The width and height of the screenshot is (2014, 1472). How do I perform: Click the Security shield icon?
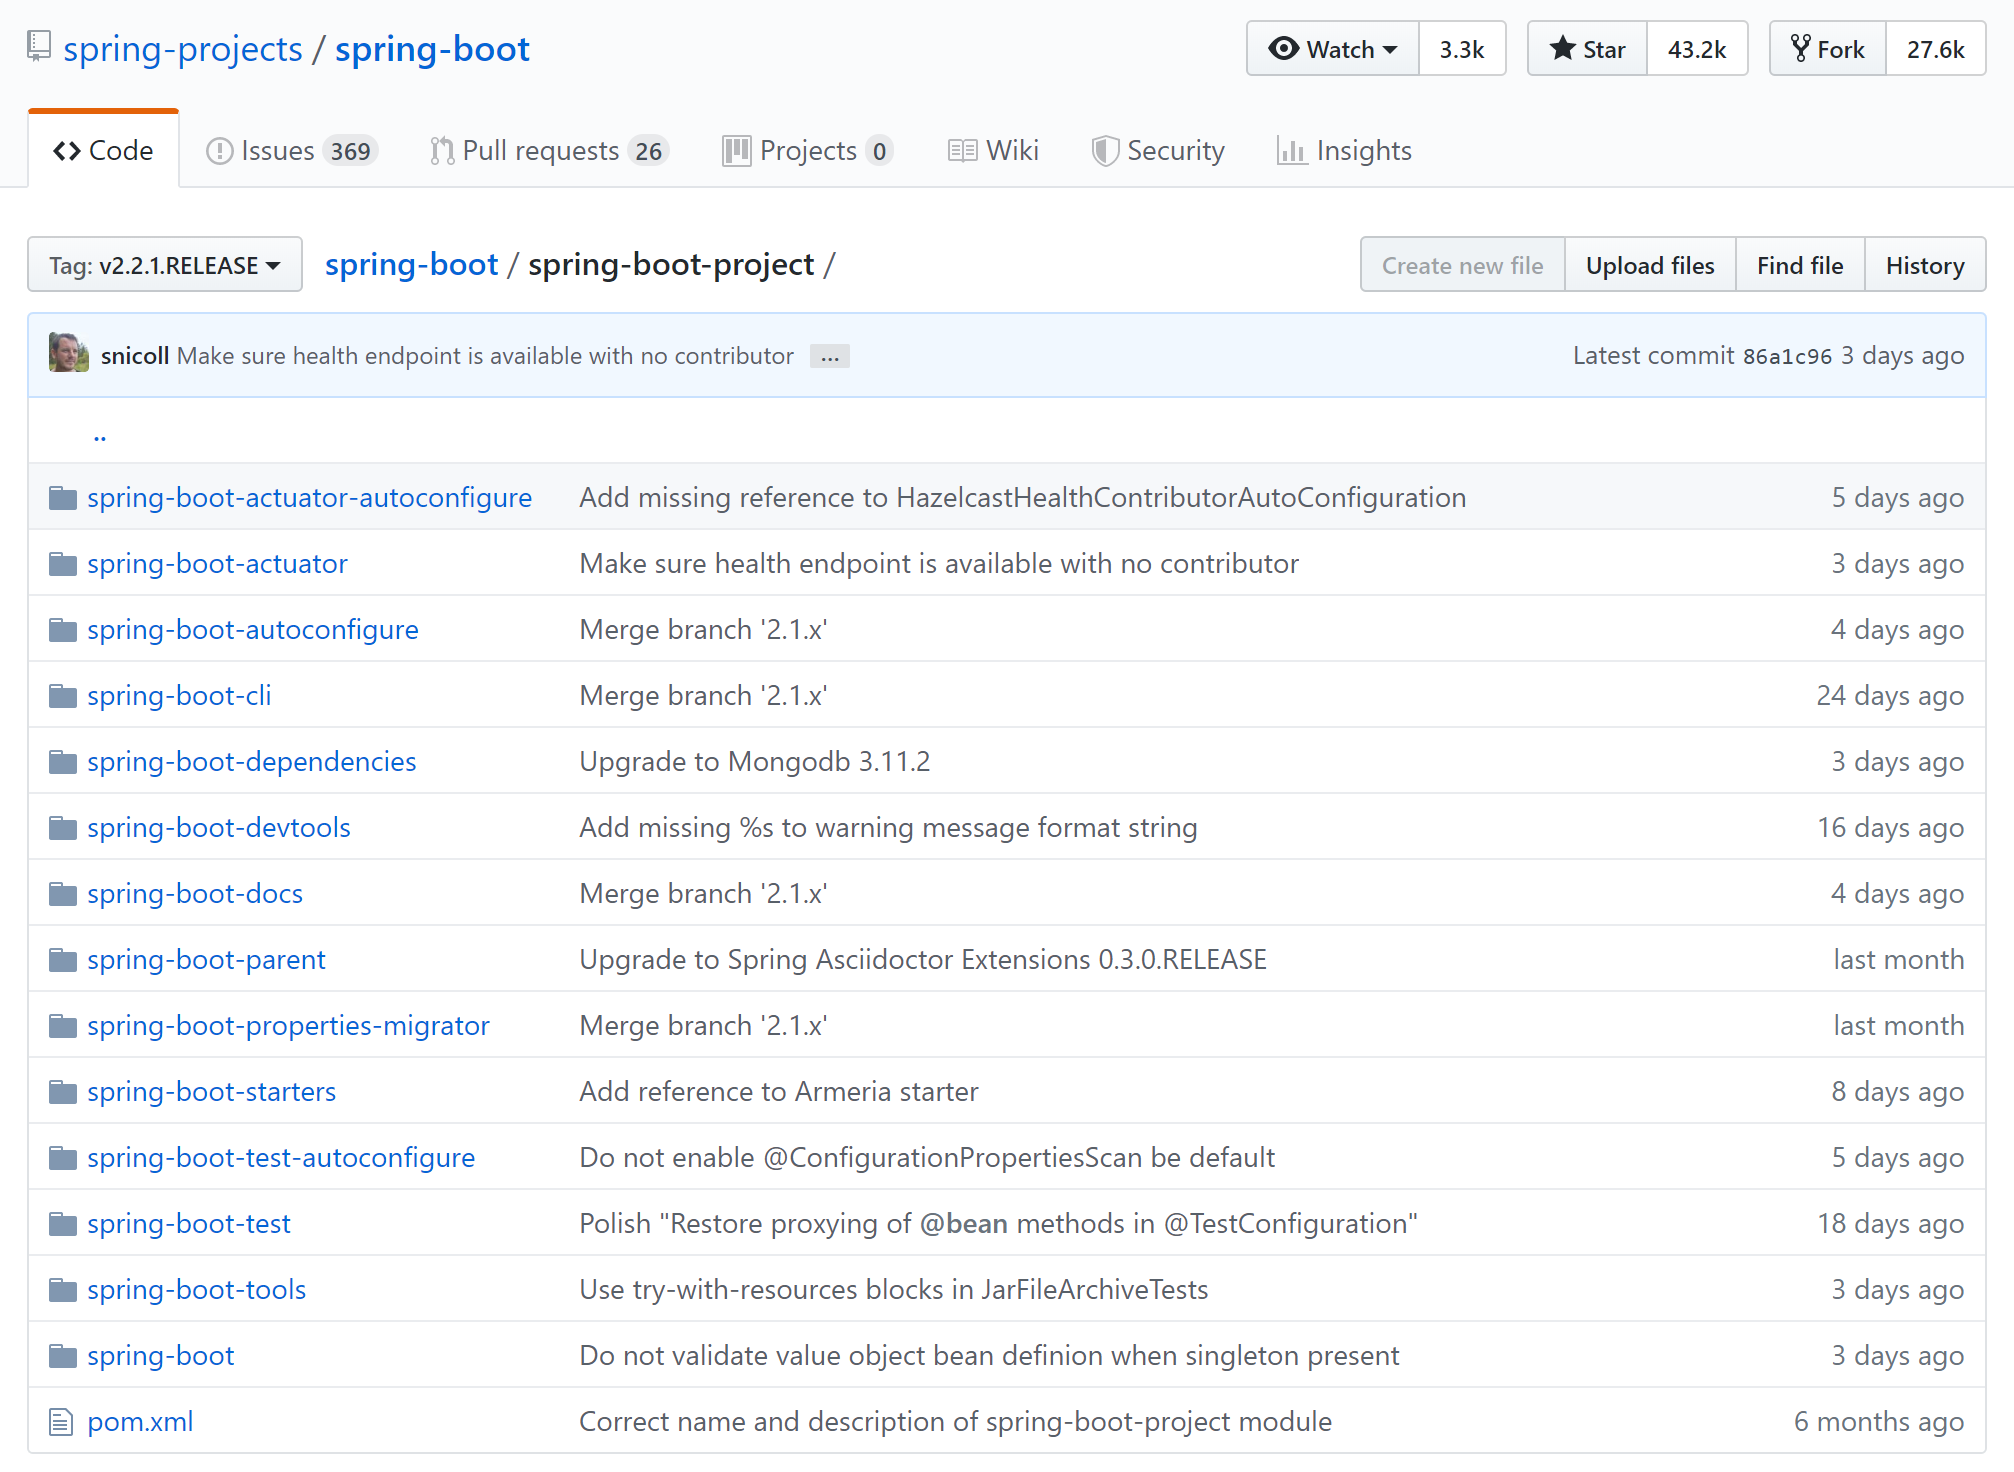coord(1104,151)
